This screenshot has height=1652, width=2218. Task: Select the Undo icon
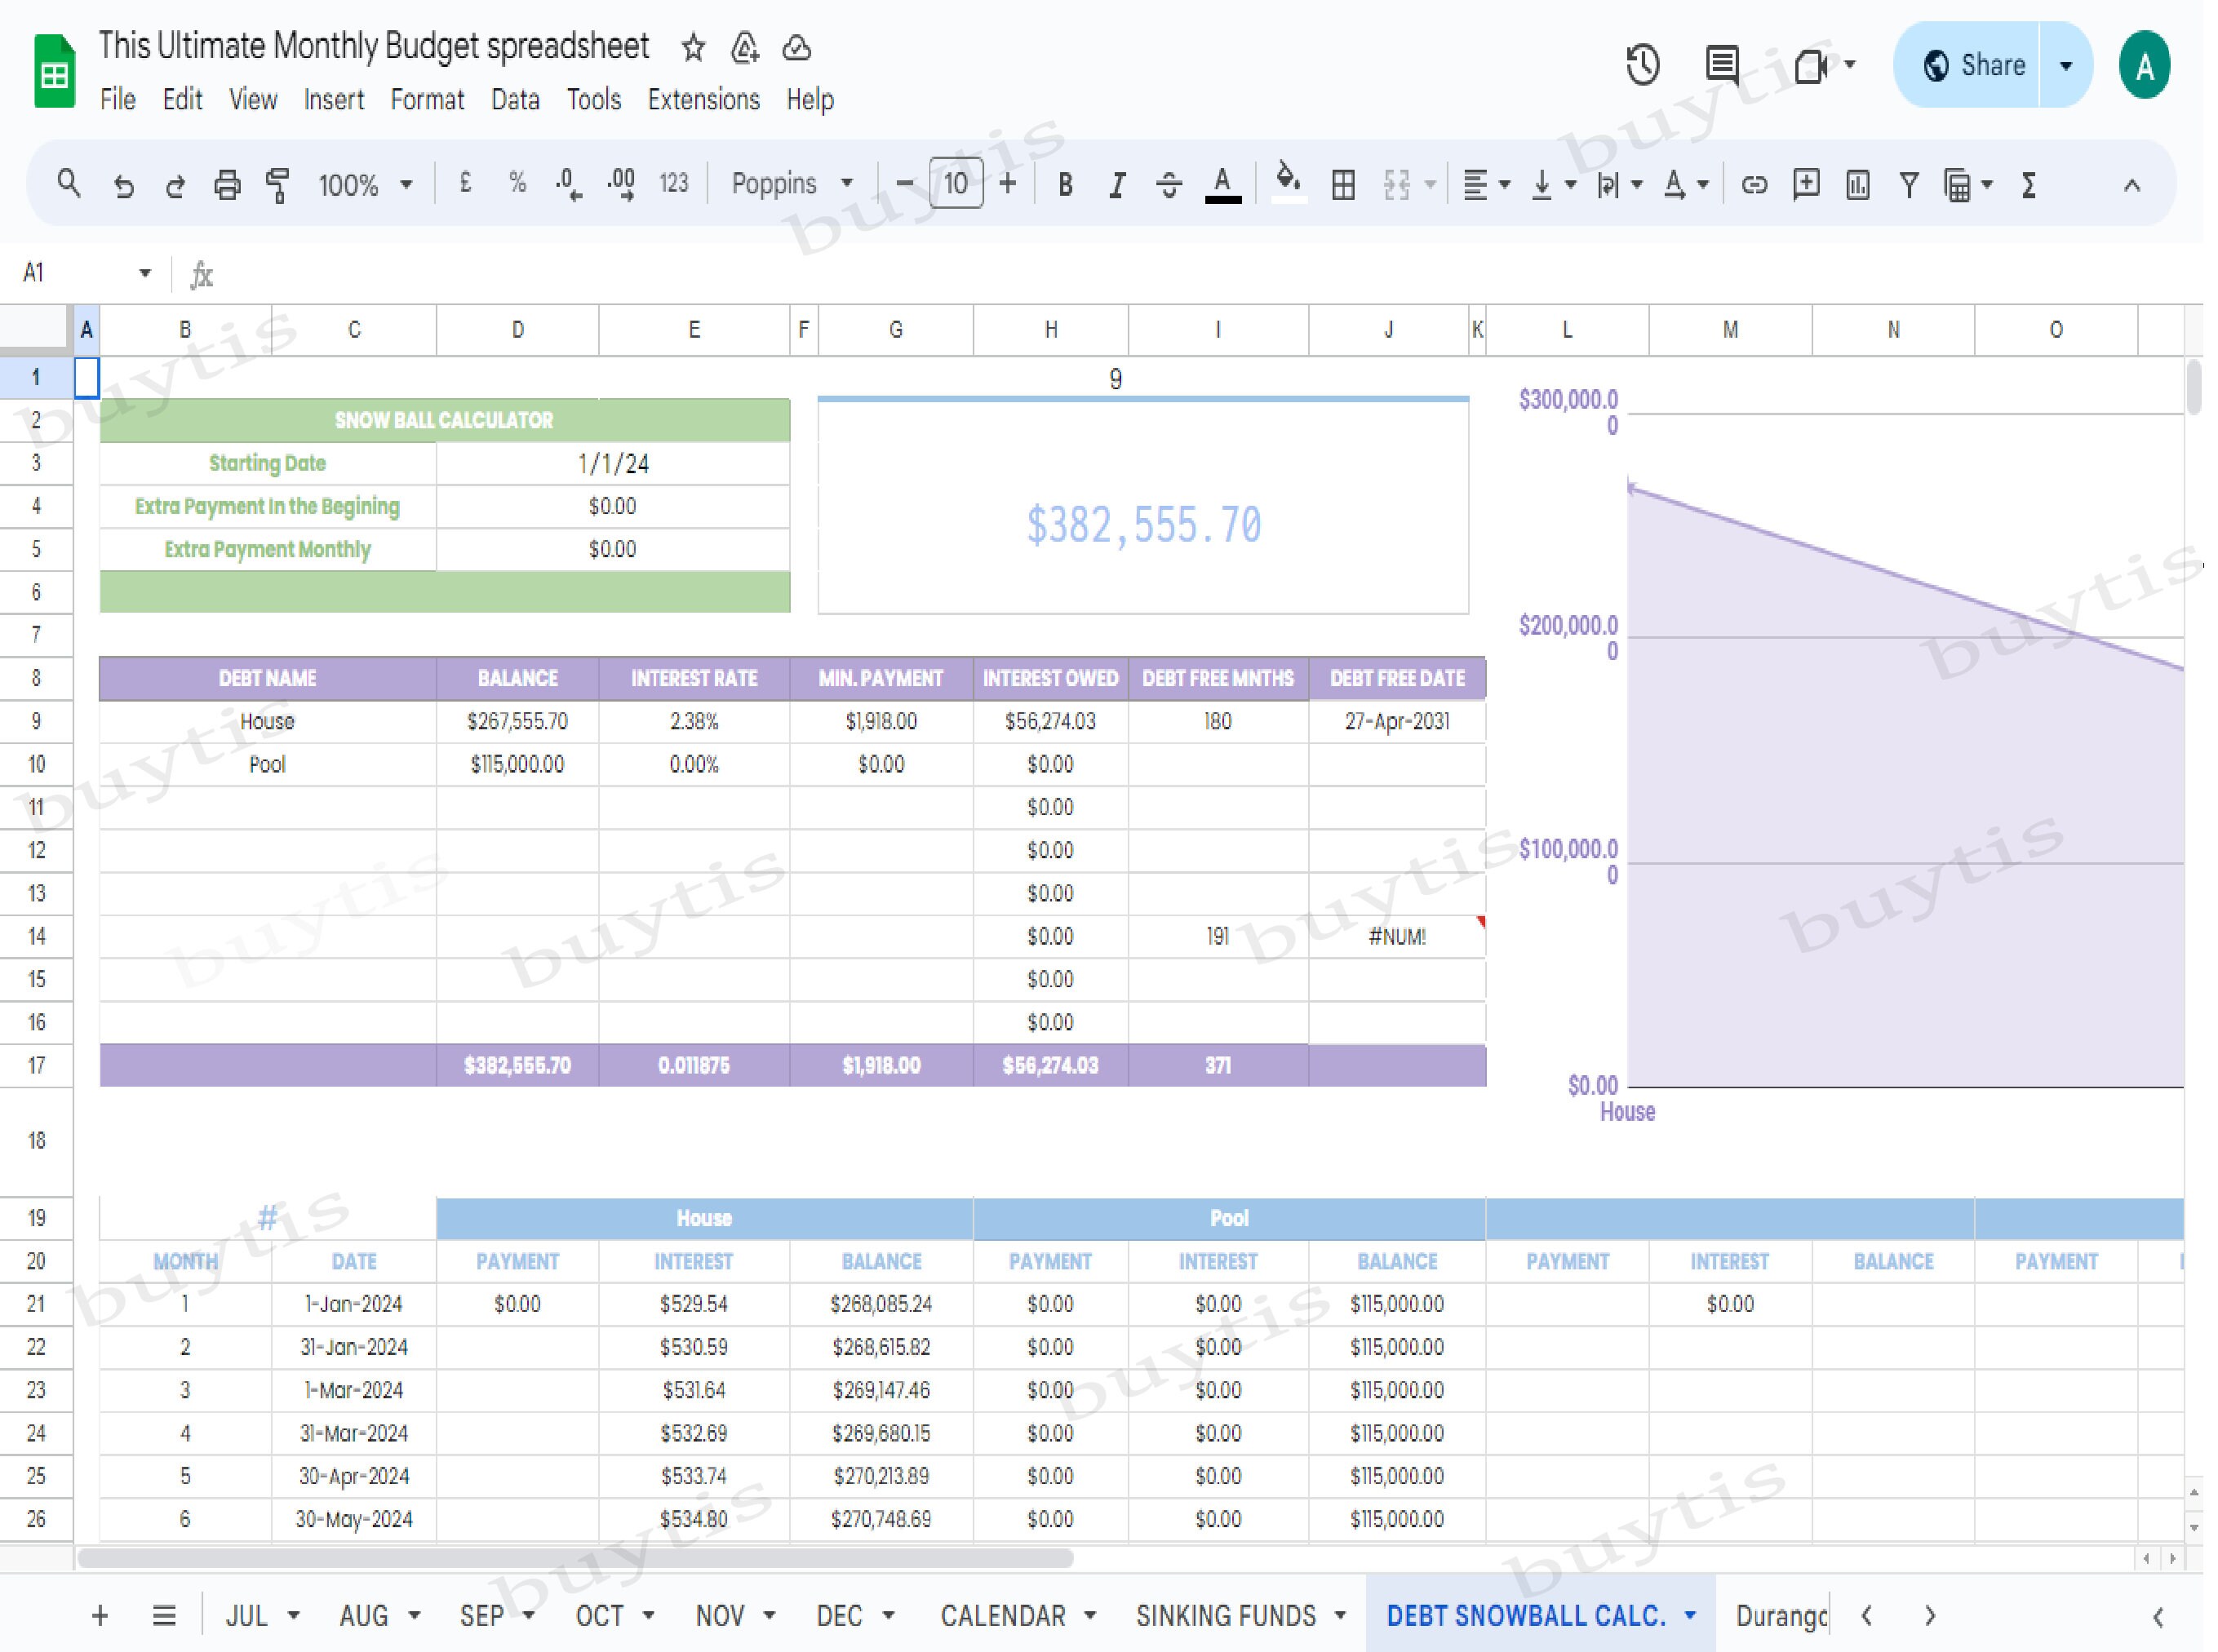[123, 184]
